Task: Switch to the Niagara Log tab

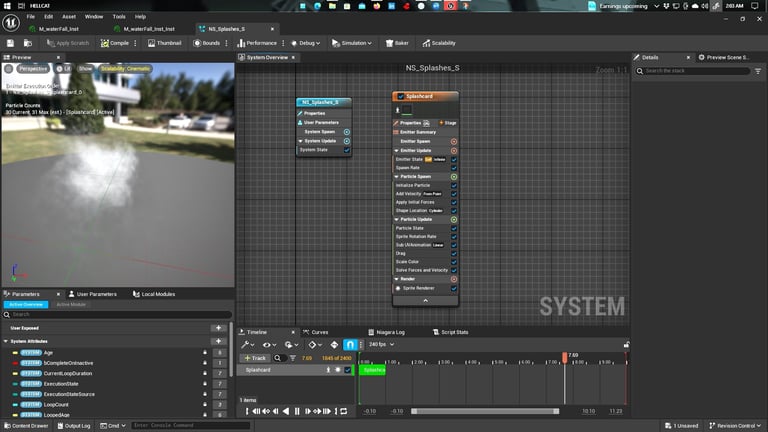Action: pyautogui.click(x=386, y=332)
